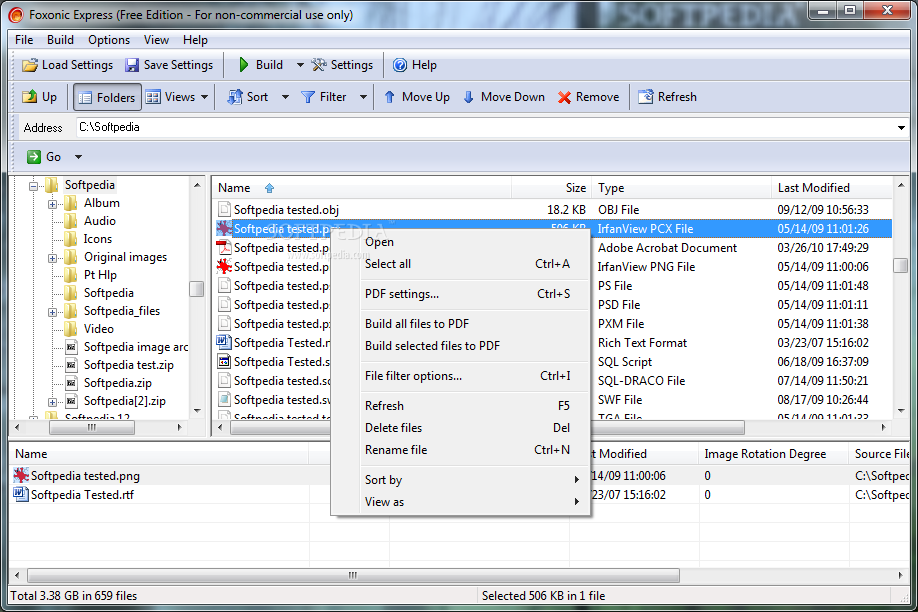Click the Move Up arrow icon
The height and width of the screenshot is (612, 918).
[390, 97]
